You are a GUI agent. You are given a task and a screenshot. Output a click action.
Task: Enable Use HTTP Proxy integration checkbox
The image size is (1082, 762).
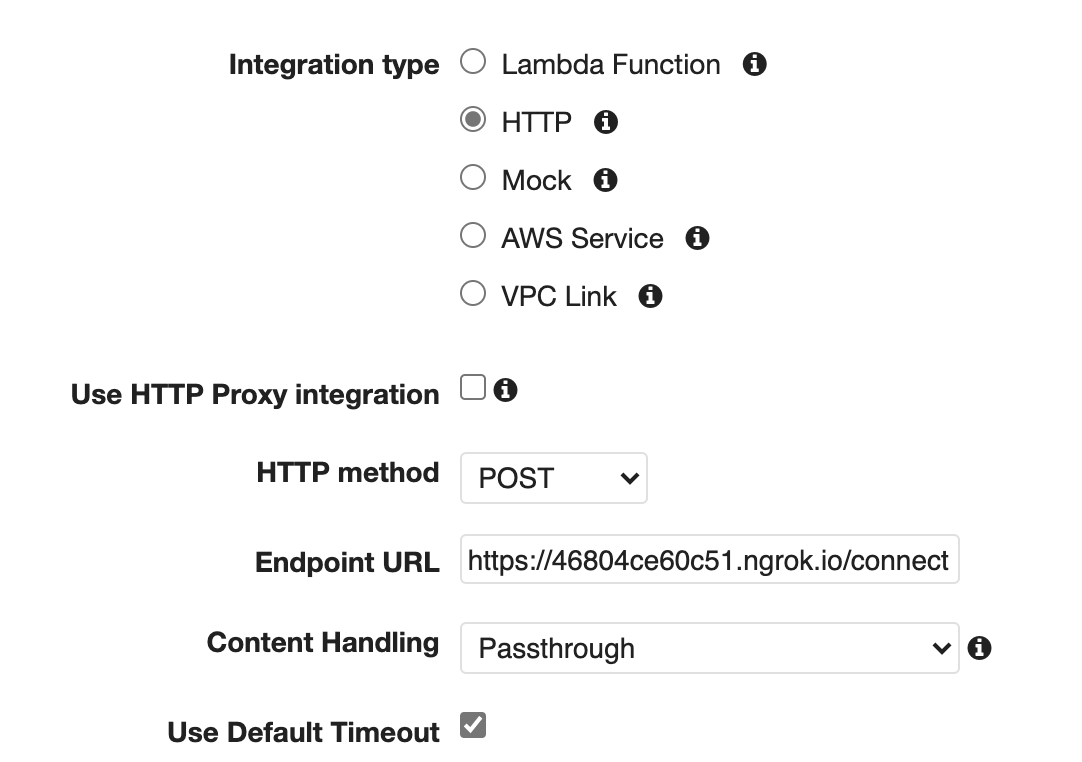(x=473, y=388)
